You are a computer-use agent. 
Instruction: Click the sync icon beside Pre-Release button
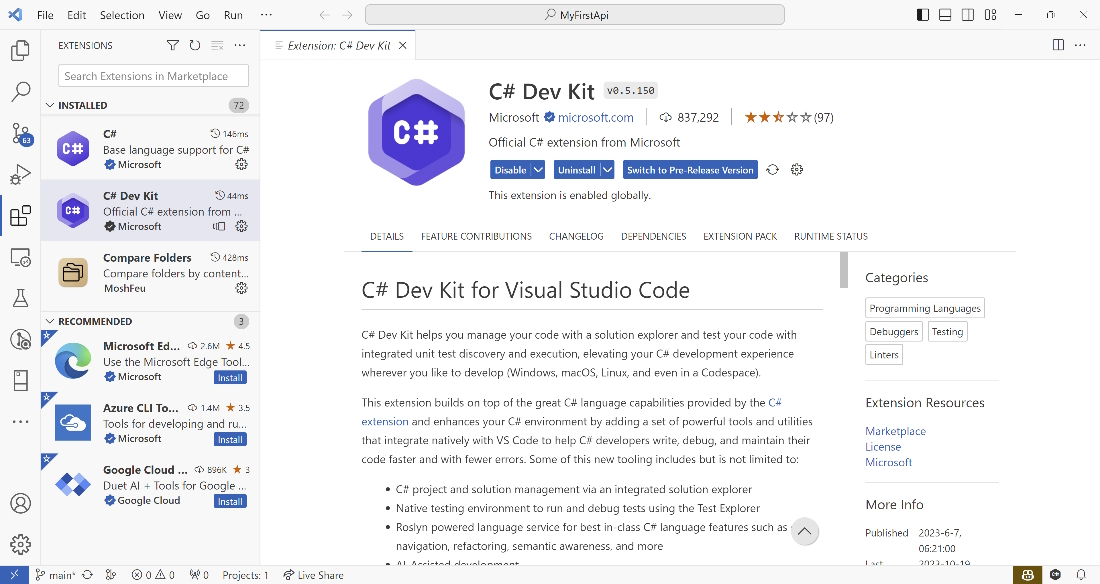pyautogui.click(x=772, y=170)
